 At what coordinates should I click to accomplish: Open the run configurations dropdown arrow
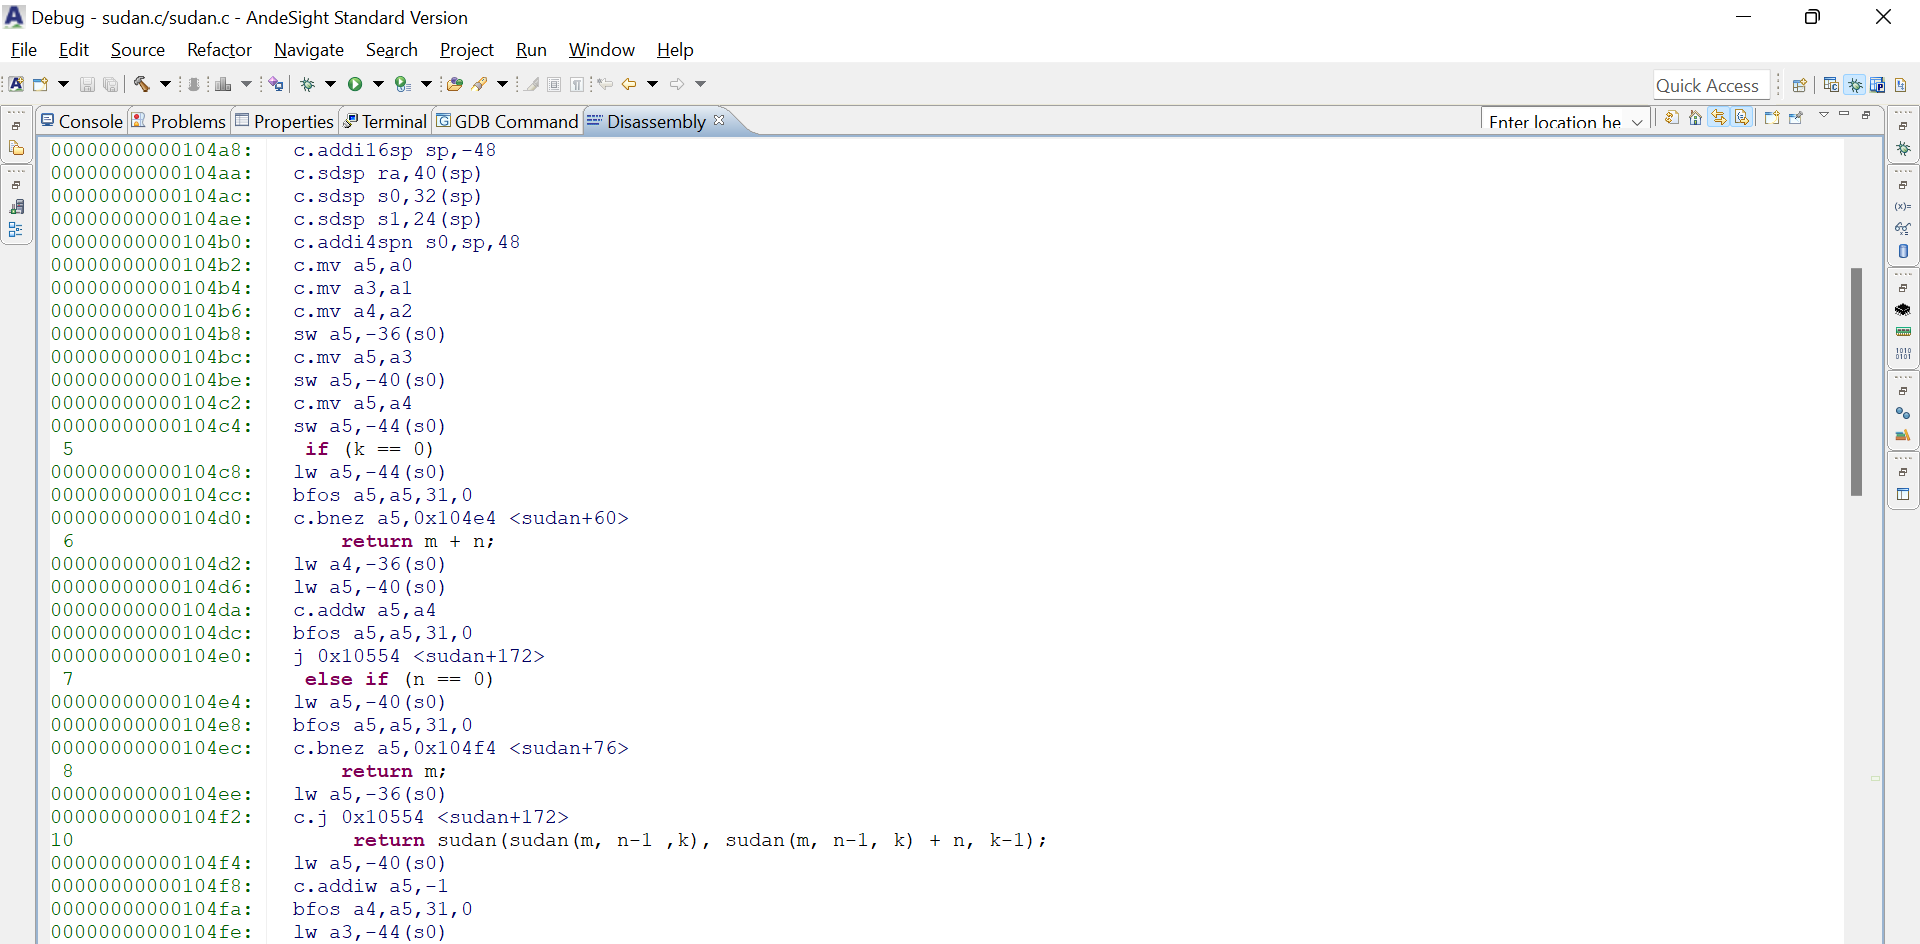click(379, 84)
